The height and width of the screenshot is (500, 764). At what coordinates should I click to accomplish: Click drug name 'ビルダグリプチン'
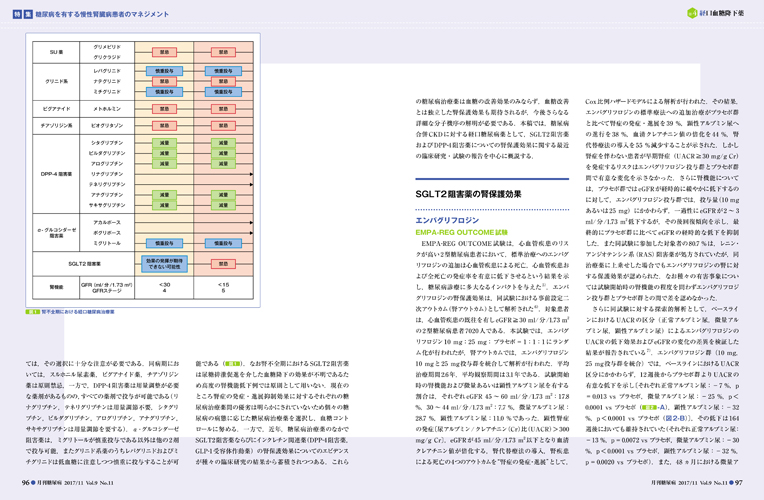pos(107,153)
